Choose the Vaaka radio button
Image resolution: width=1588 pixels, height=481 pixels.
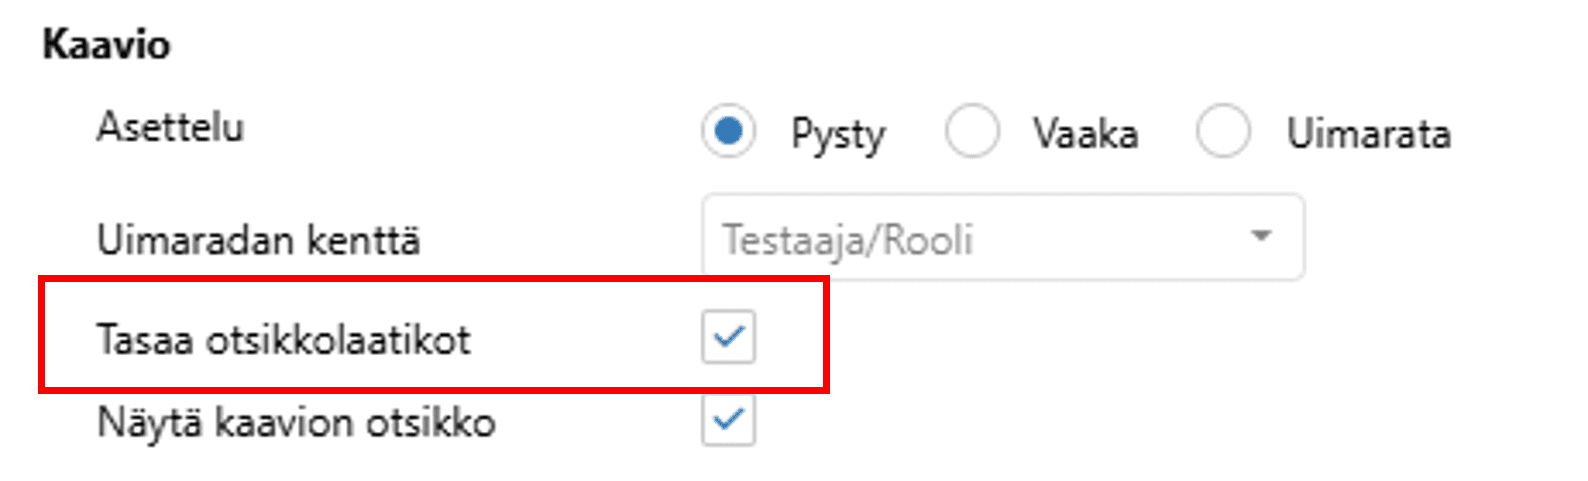click(x=972, y=131)
